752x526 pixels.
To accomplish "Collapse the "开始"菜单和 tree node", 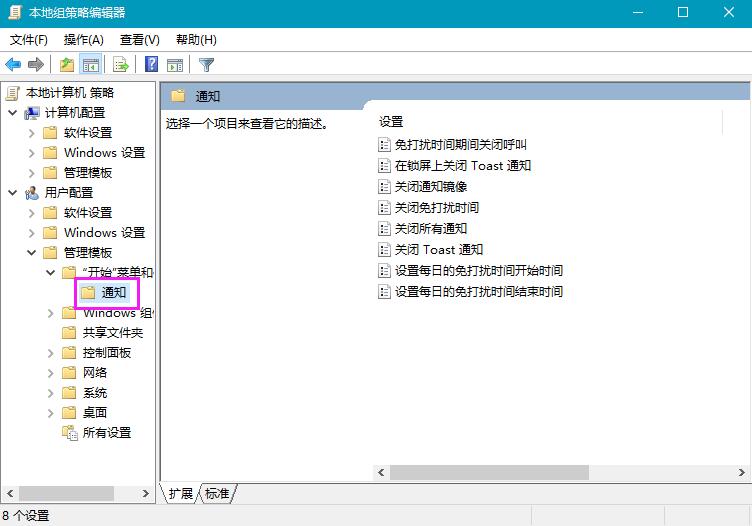I will pos(50,273).
